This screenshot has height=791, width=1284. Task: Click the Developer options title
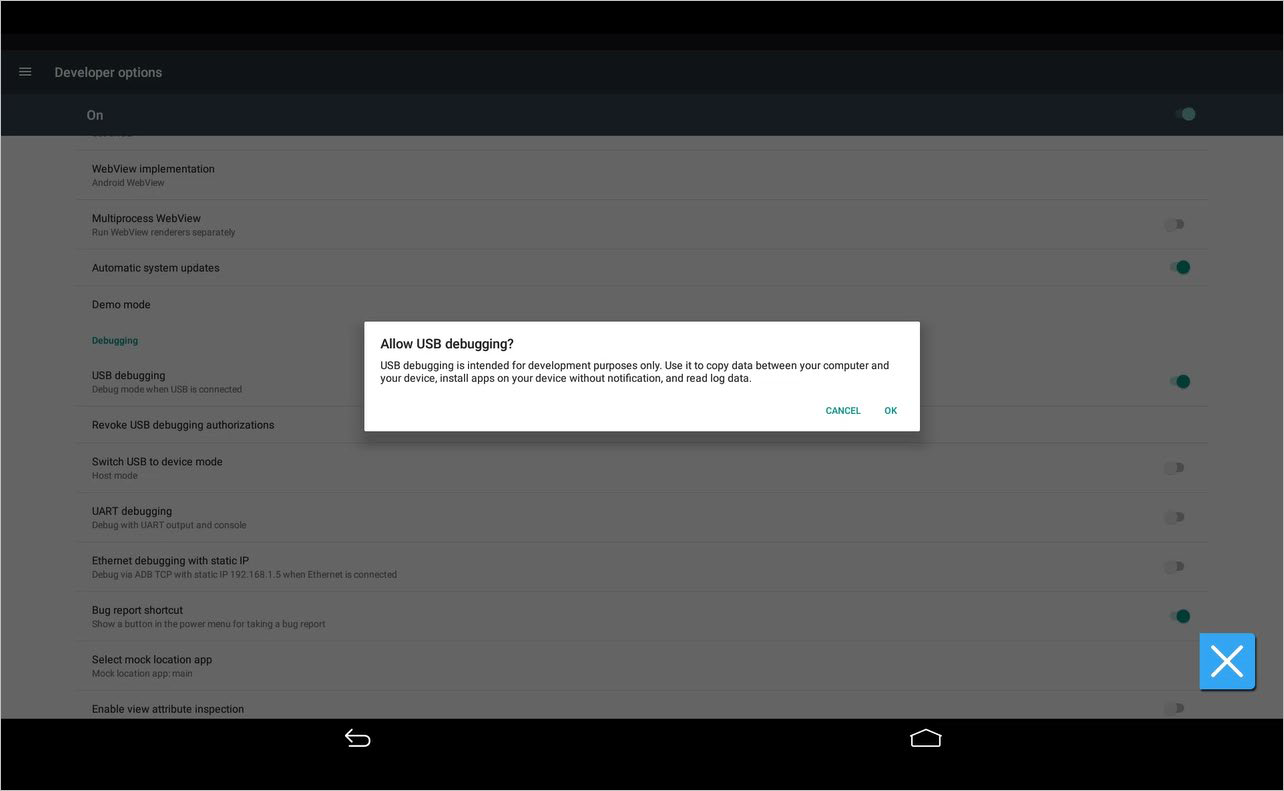[108, 72]
